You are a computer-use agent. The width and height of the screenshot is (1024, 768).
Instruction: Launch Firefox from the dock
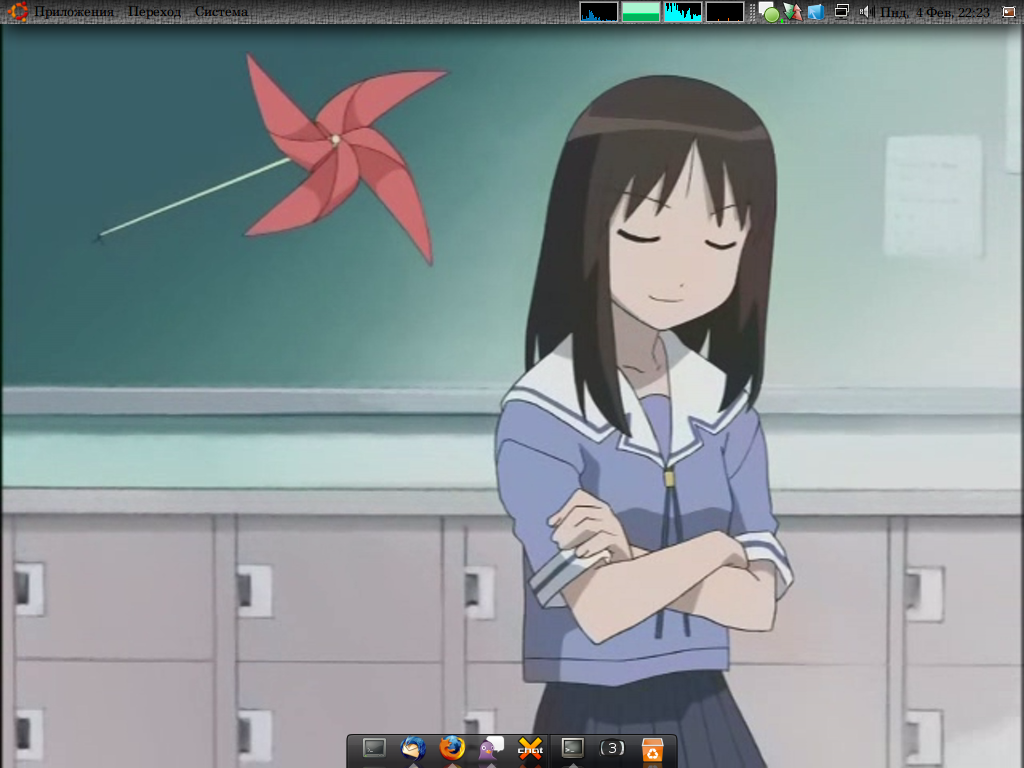click(x=452, y=748)
